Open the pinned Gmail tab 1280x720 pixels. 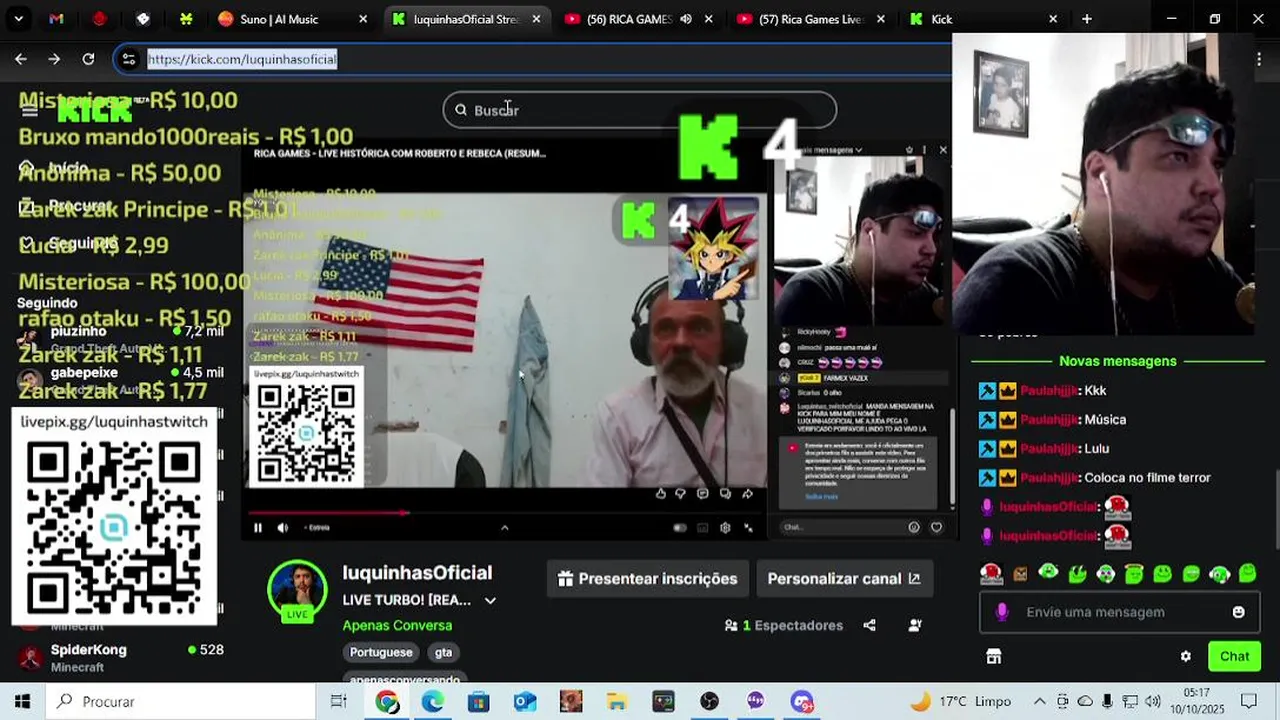click(56, 19)
